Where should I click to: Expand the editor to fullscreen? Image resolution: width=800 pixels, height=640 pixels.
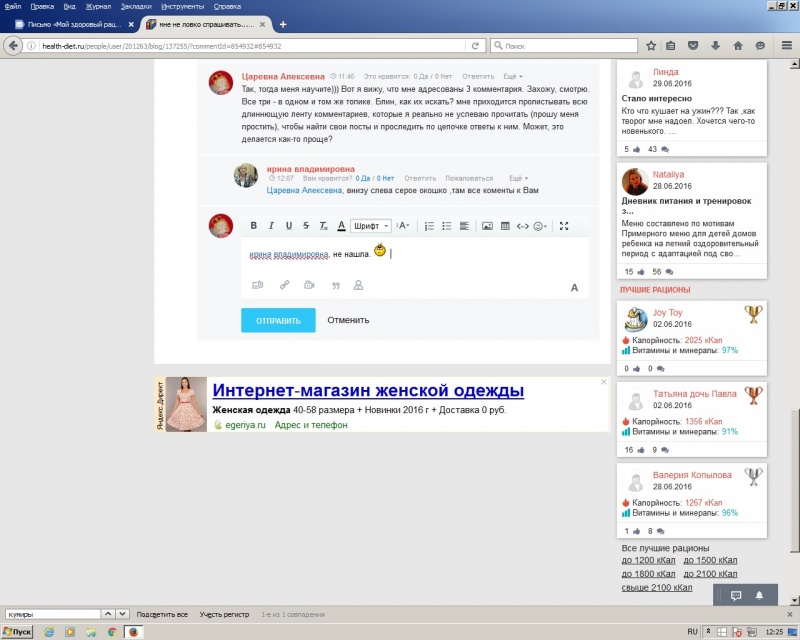pos(564,226)
